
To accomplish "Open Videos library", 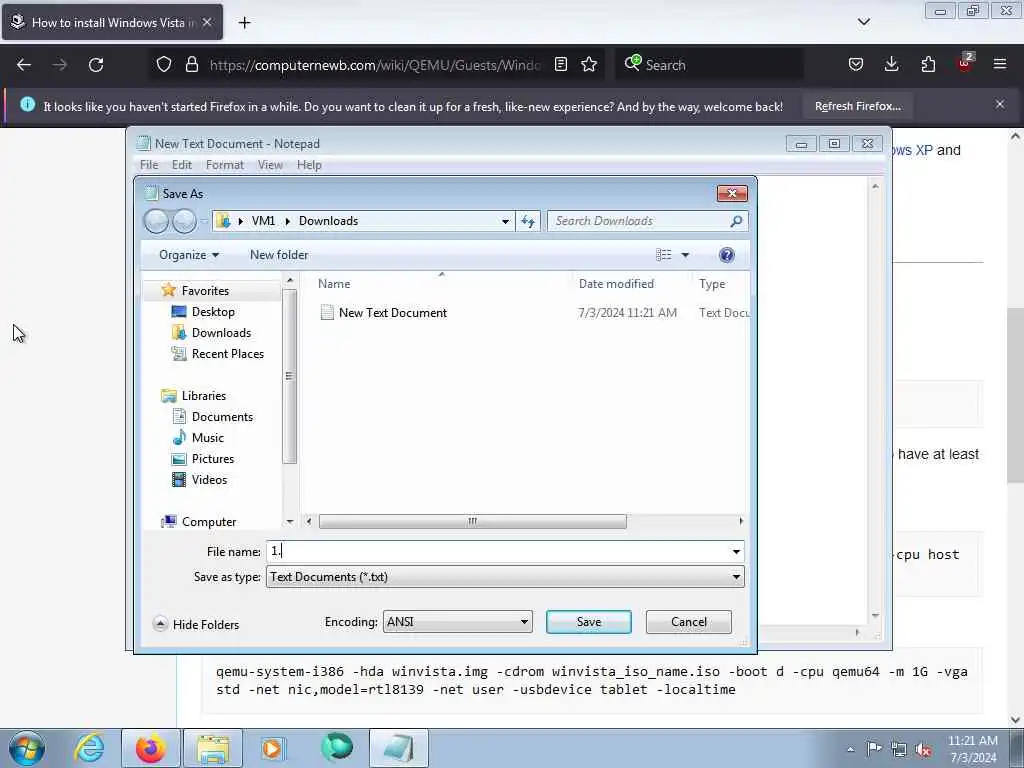I will (209, 479).
